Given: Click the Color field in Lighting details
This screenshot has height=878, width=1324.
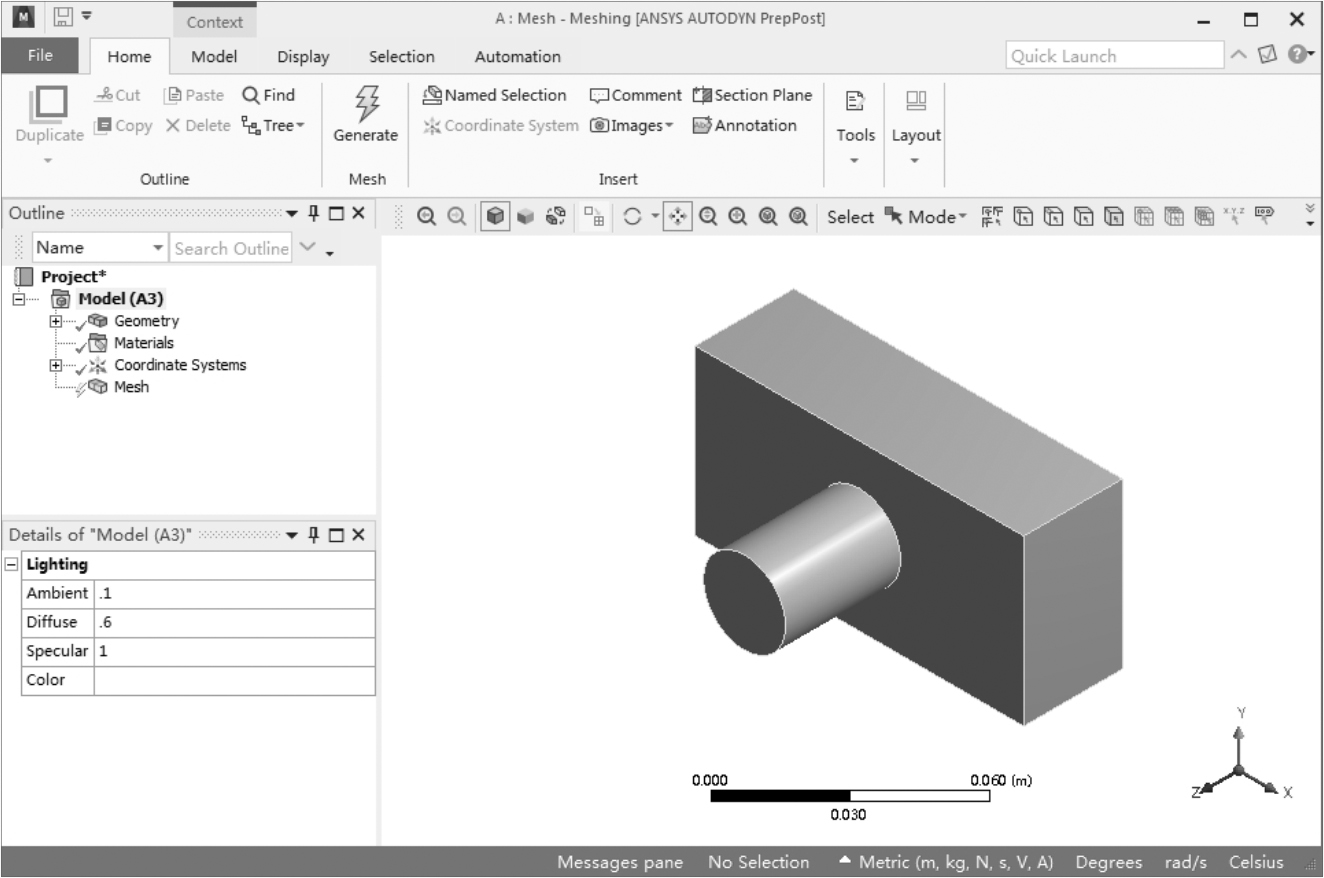Looking at the screenshot, I should (x=234, y=681).
